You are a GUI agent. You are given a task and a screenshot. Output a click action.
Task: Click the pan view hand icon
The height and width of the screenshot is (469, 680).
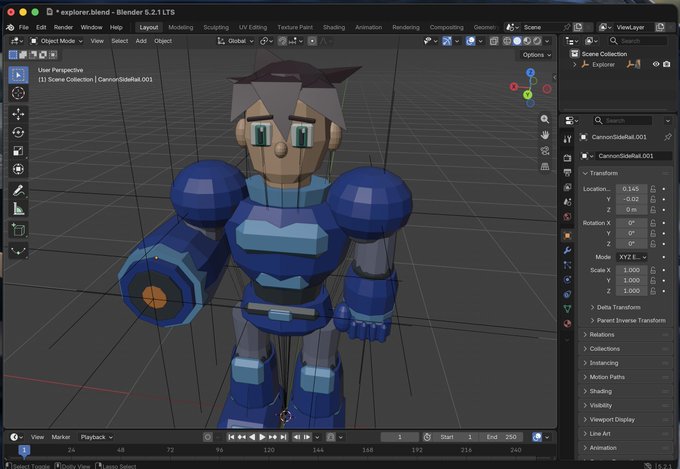click(545, 135)
